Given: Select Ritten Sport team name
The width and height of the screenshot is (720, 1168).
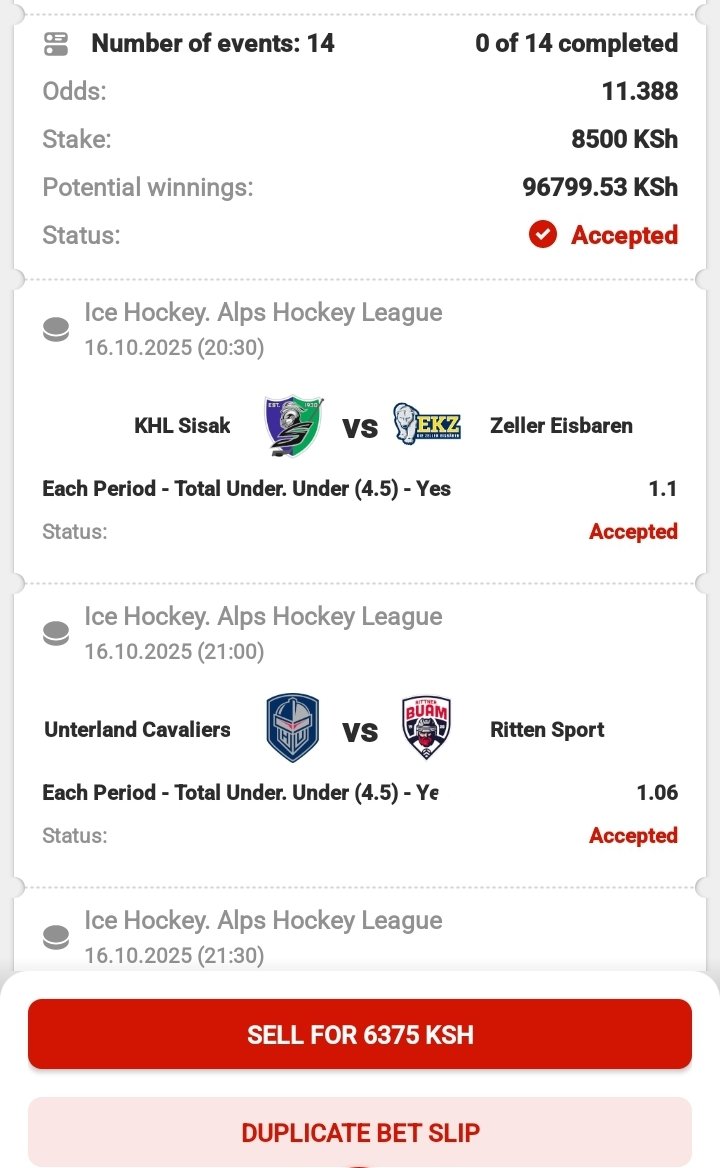Looking at the screenshot, I should 547,730.
